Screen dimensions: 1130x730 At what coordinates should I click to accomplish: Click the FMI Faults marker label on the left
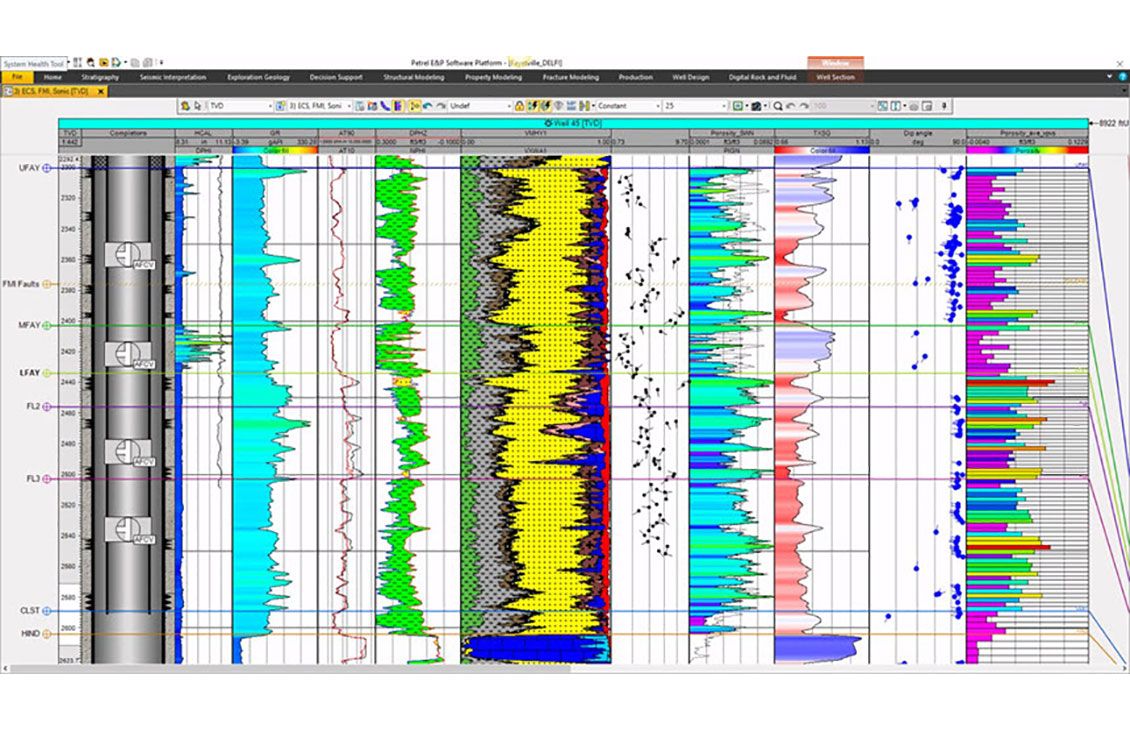(x=20, y=284)
